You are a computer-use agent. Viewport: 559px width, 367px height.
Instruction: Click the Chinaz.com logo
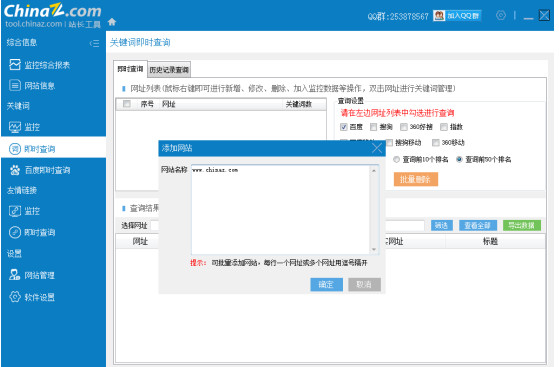coord(53,11)
